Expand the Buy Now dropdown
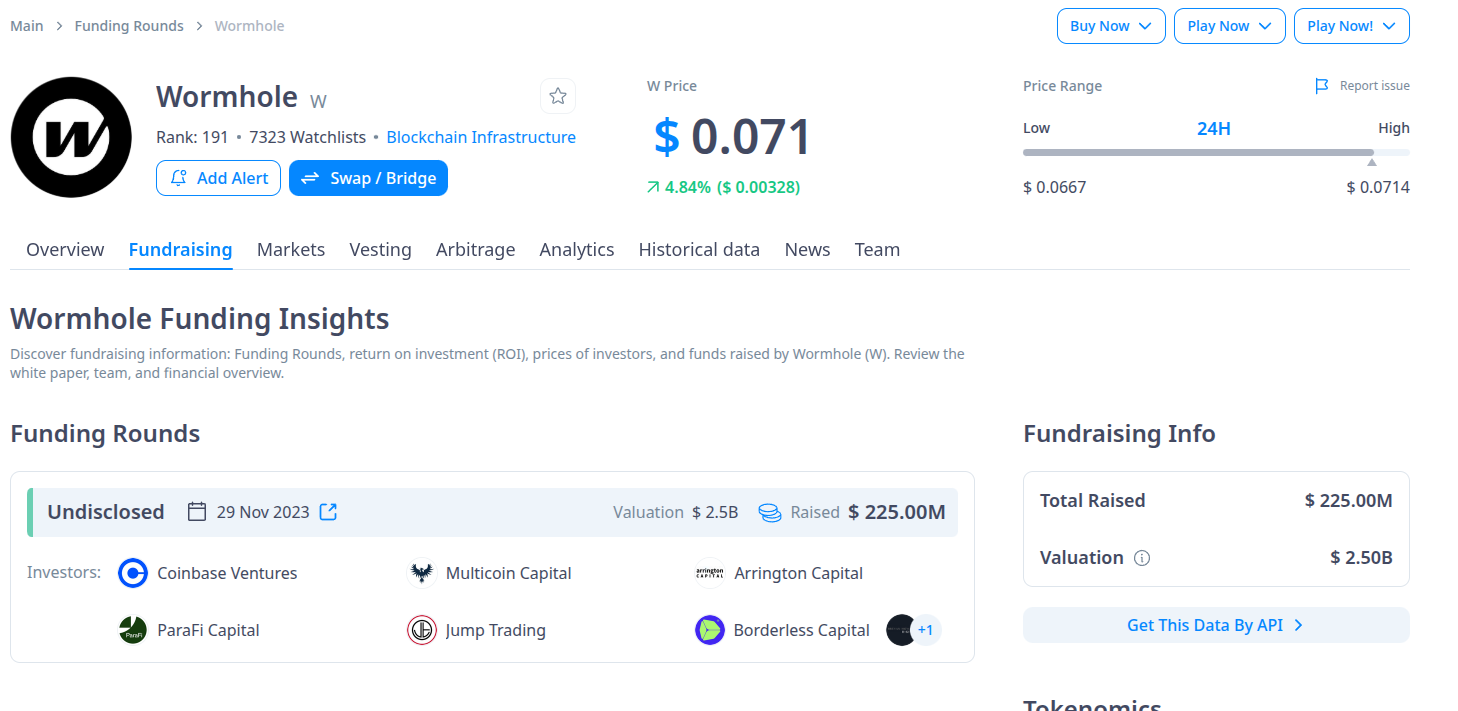This screenshot has height=711, width=1458. click(1111, 26)
